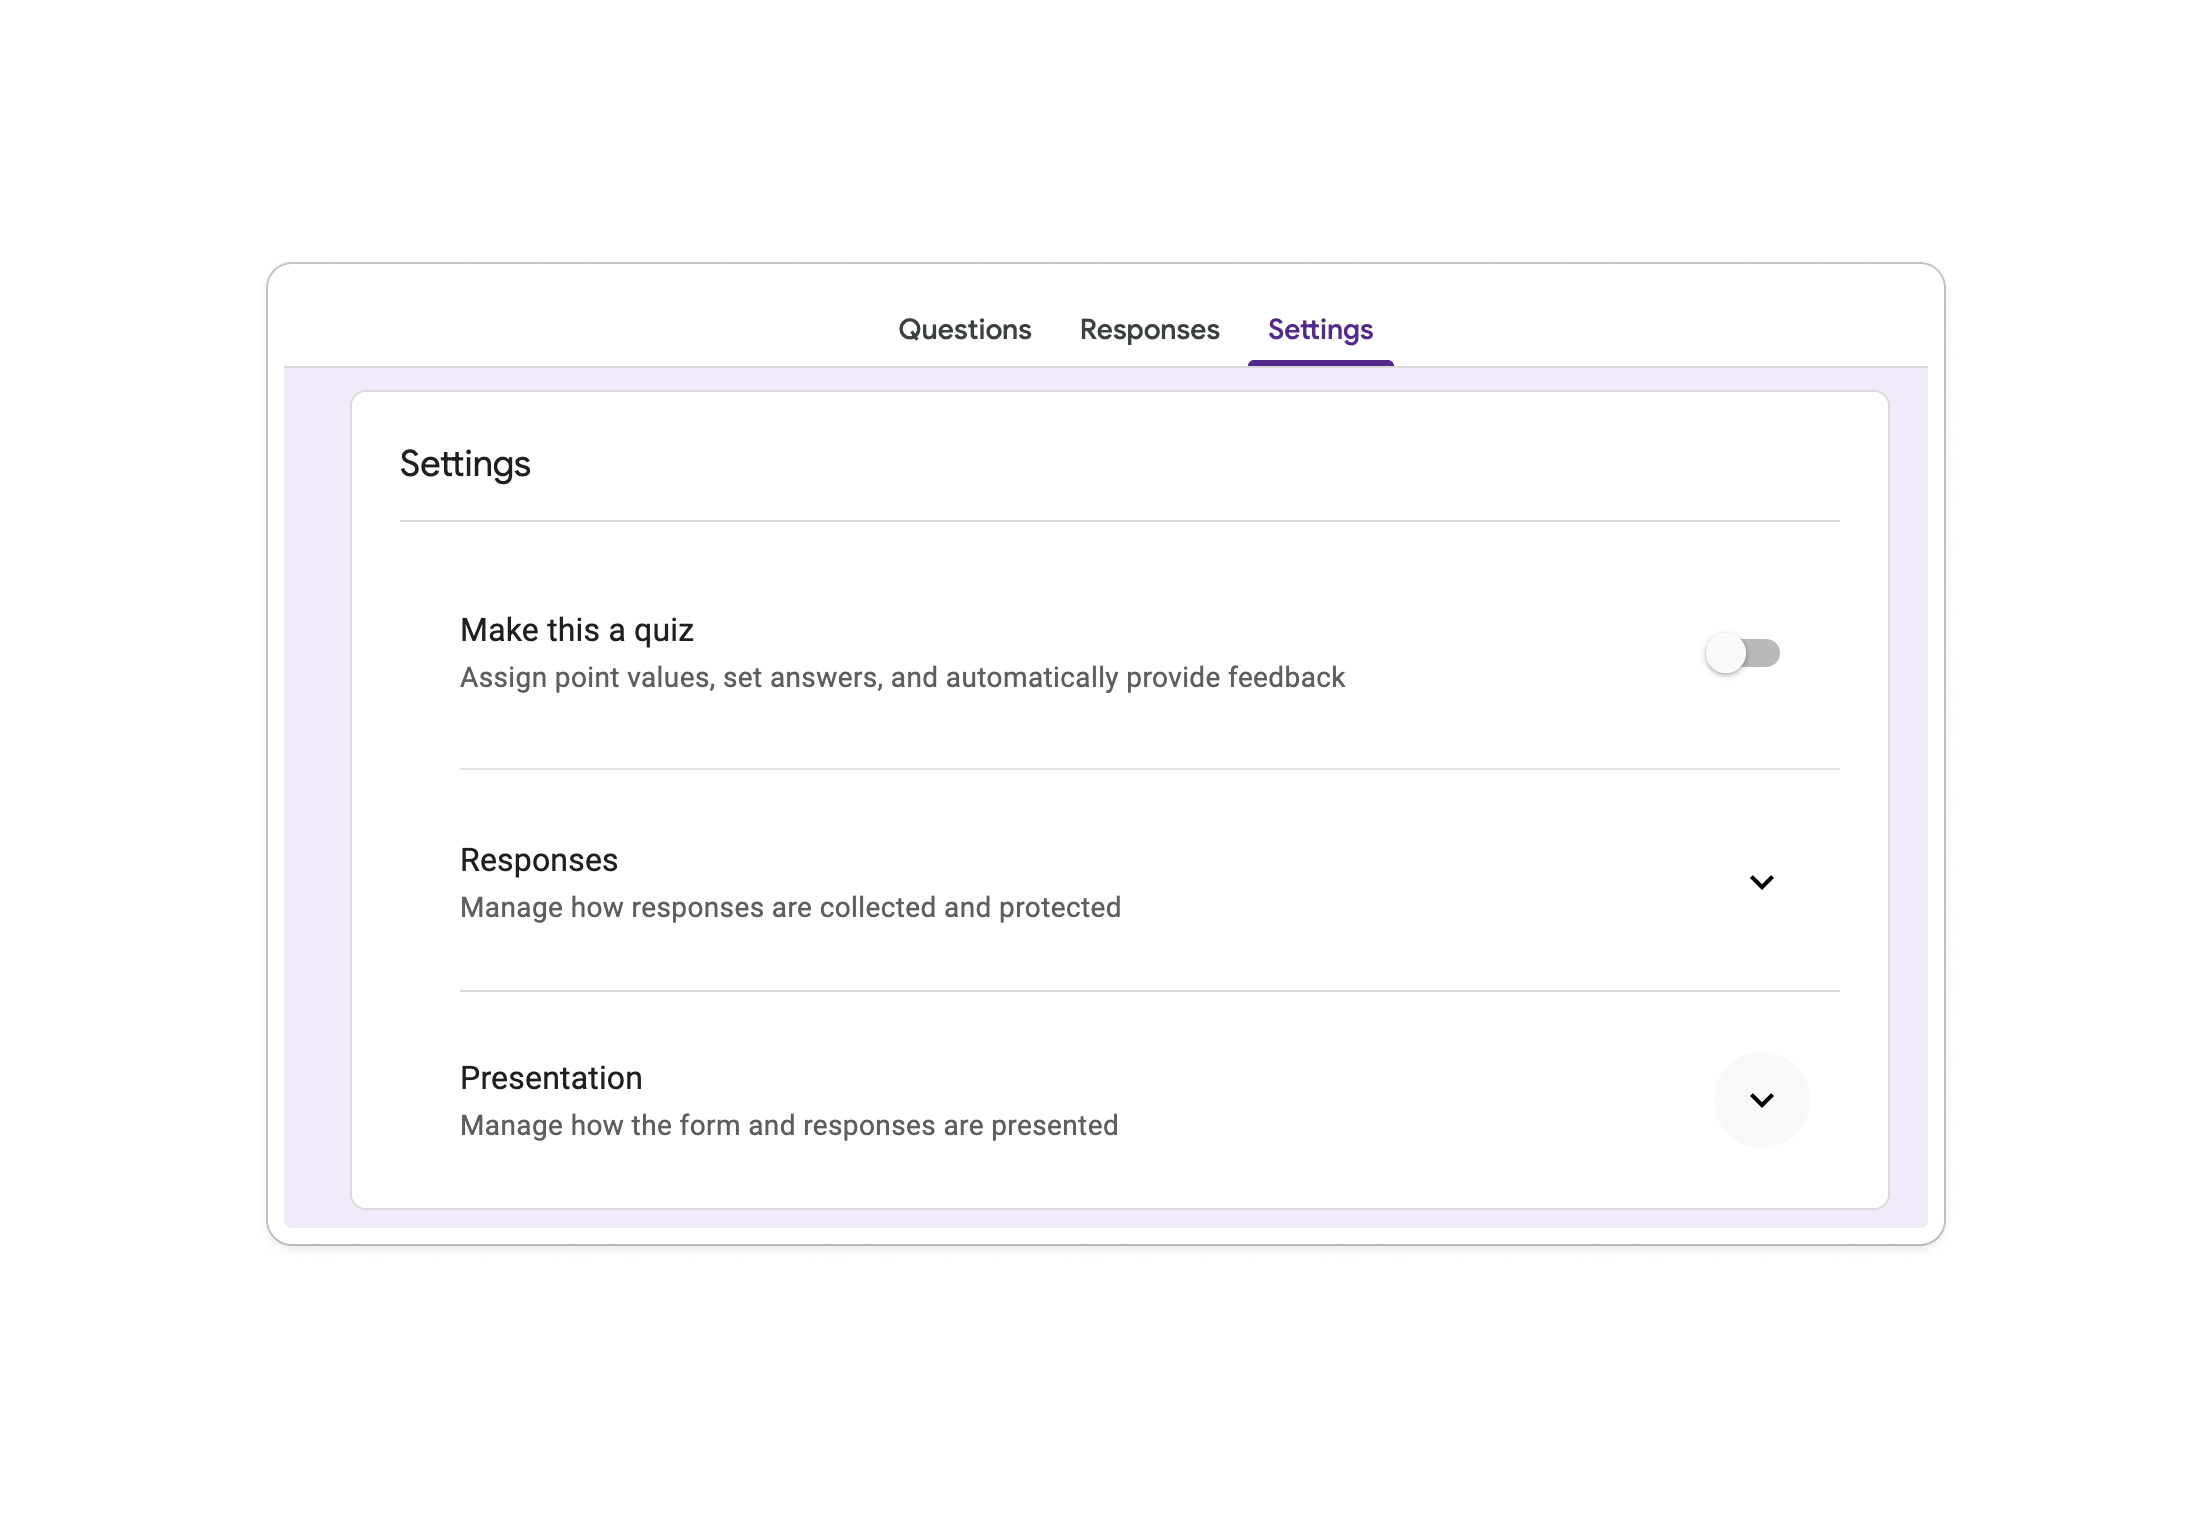Click the quiz feedback description text

tap(901, 677)
